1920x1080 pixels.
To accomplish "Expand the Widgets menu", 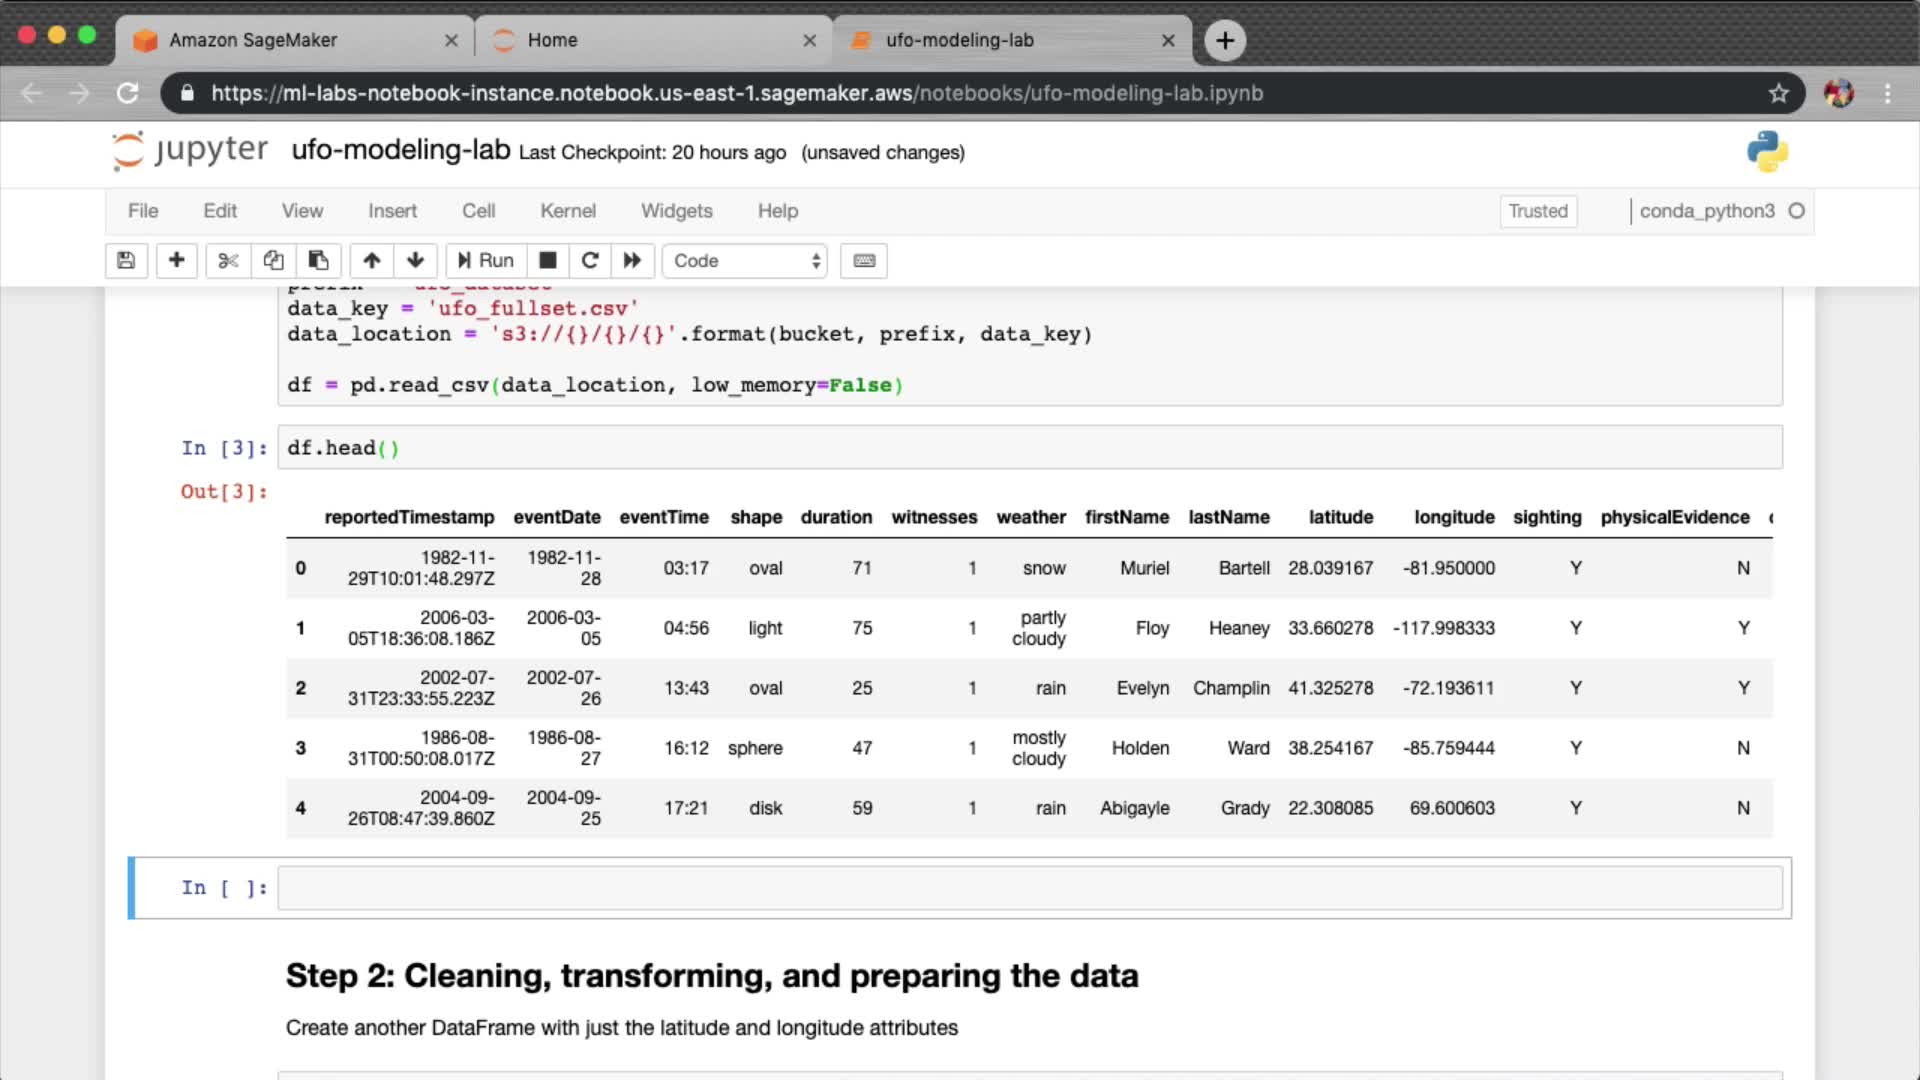I will [x=676, y=211].
